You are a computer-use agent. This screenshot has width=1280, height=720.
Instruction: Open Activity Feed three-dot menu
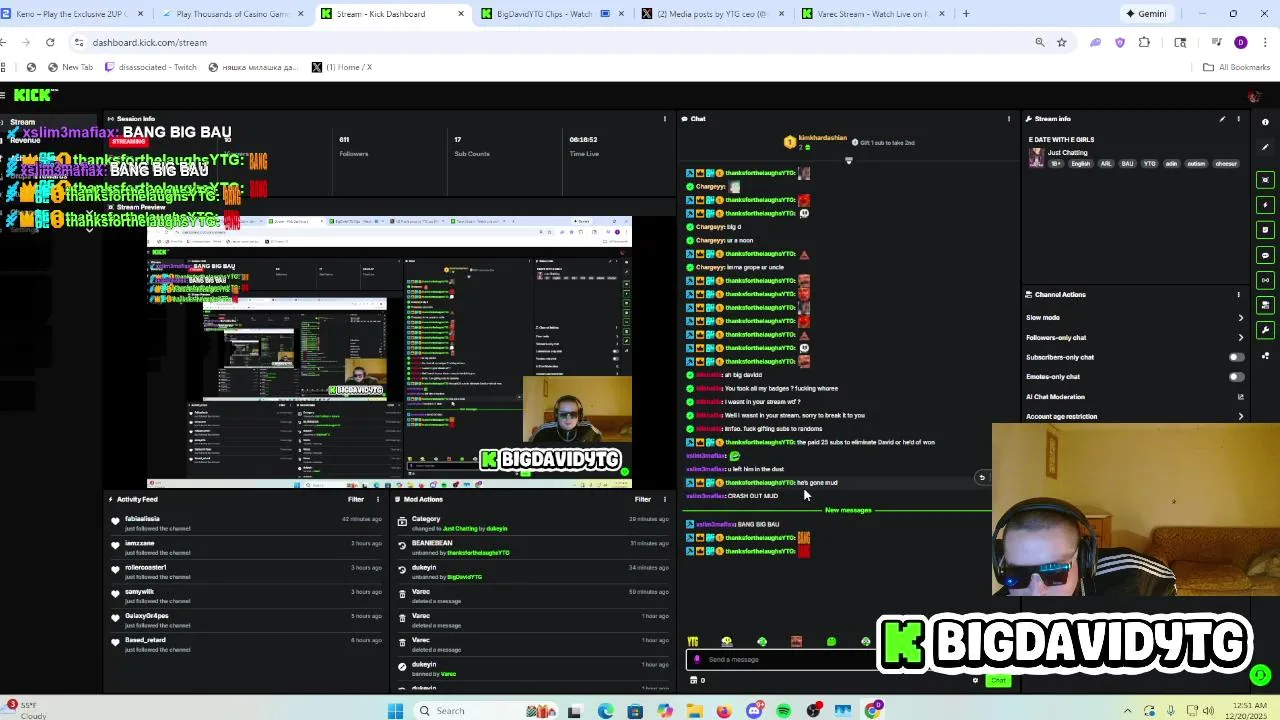point(377,499)
